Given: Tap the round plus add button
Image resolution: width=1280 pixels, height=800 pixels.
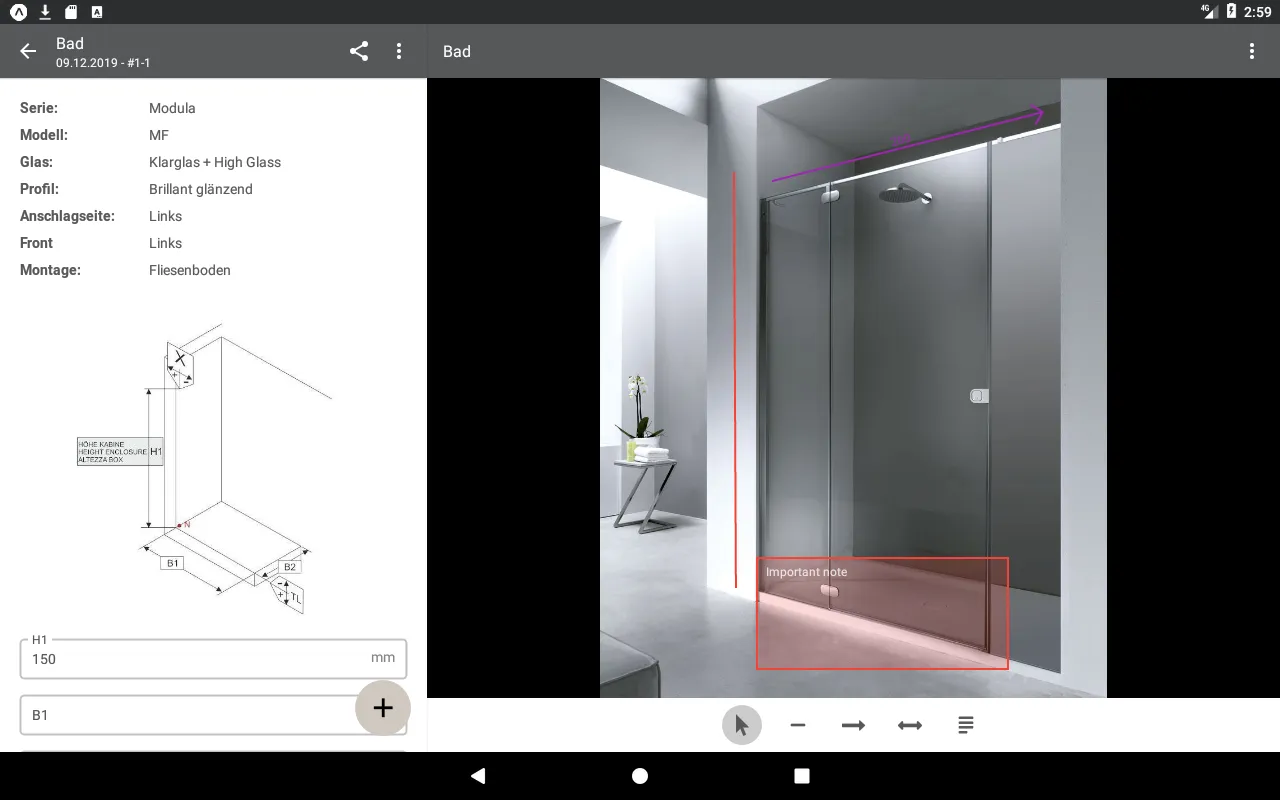Looking at the screenshot, I should (383, 708).
